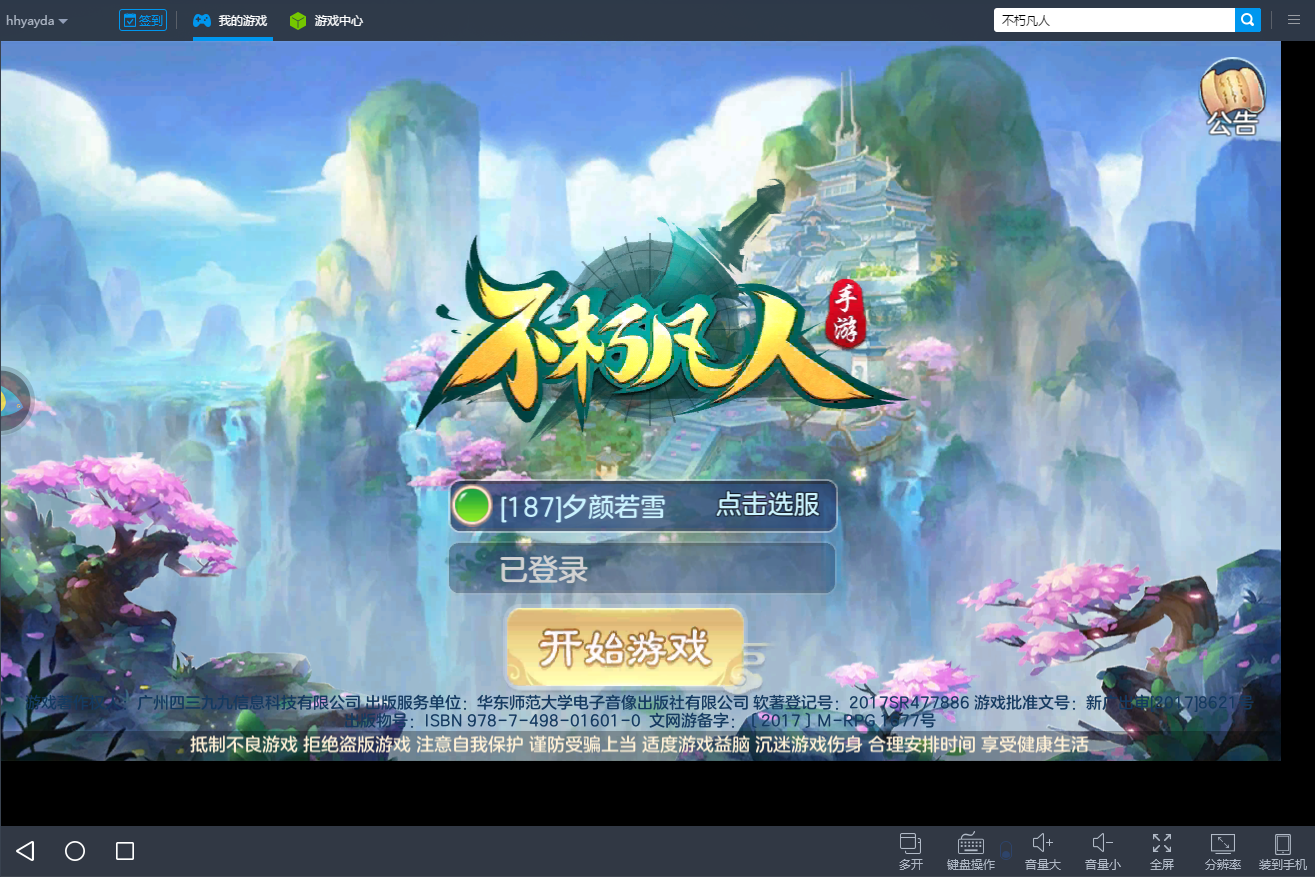This screenshot has width=1315, height=877.
Task: Switch to 我的游戏 tab
Action: [x=231, y=20]
